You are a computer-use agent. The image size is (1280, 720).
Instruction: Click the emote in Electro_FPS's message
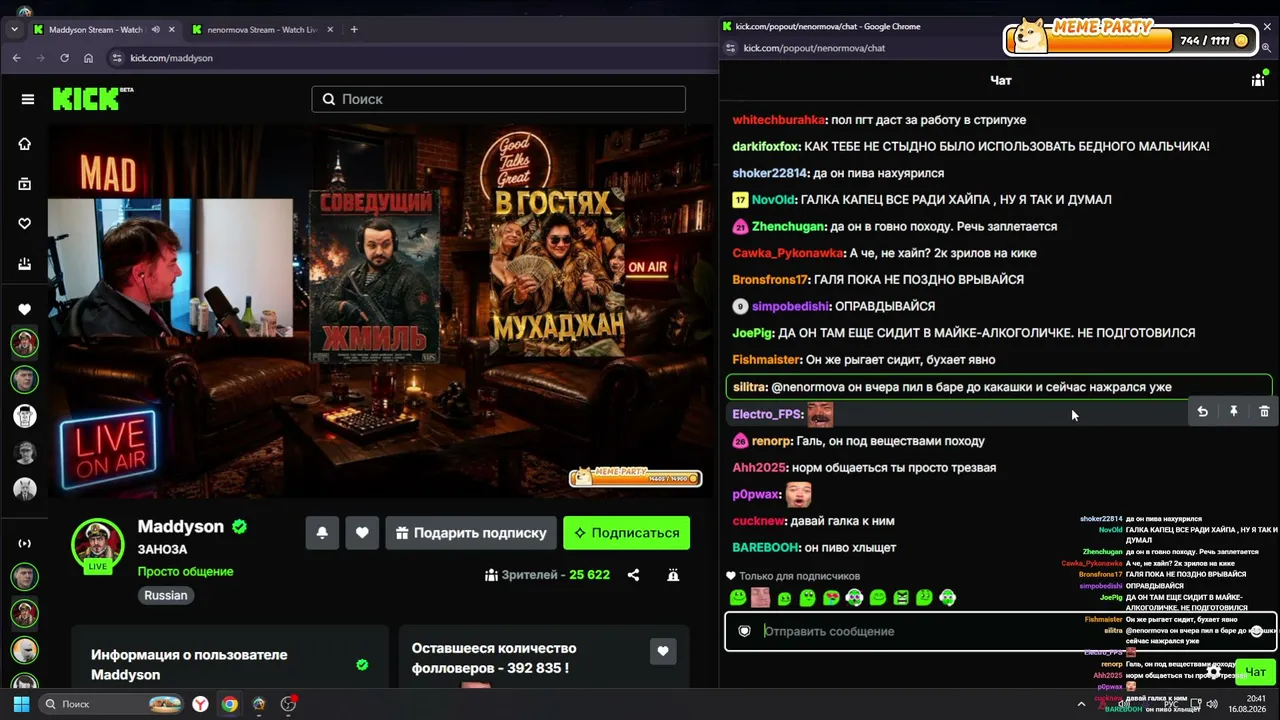(x=820, y=414)
